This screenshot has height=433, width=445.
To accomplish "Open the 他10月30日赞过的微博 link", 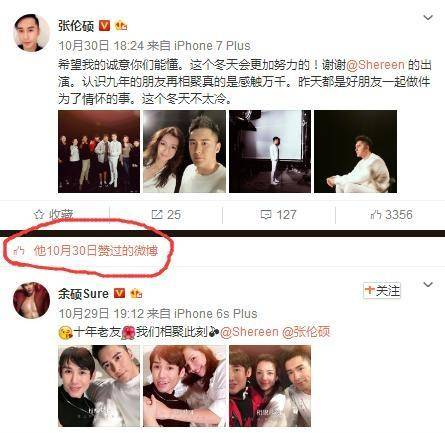I will 96,251.
